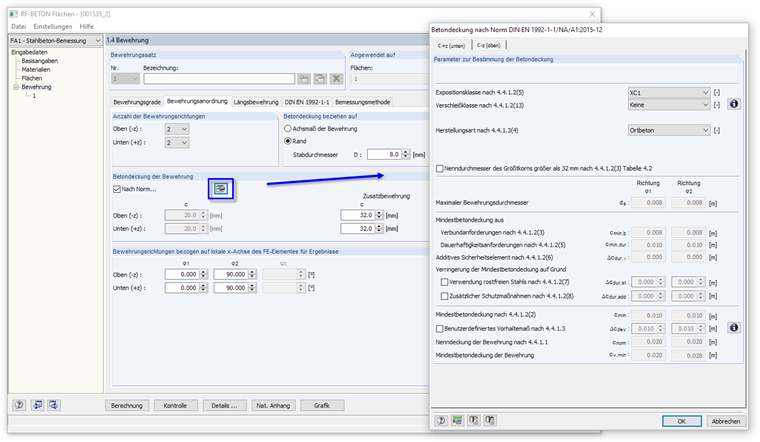The image size is (760, 442).
Task: Click the Stabdurchmesser D value field
Action: point(384,155)
